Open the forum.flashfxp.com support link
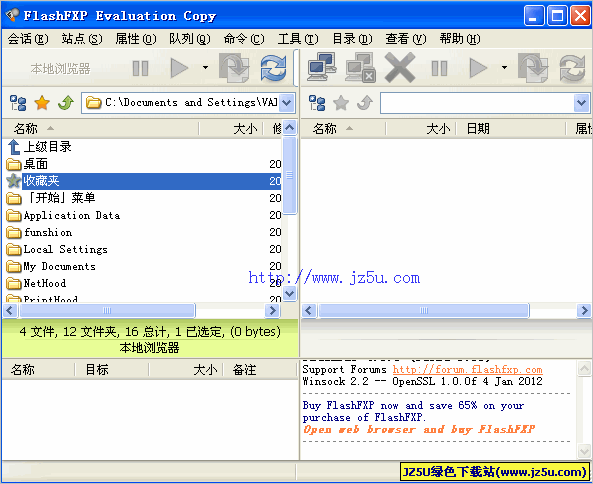Viewport: 593px width, 484px height. [467, 369]
